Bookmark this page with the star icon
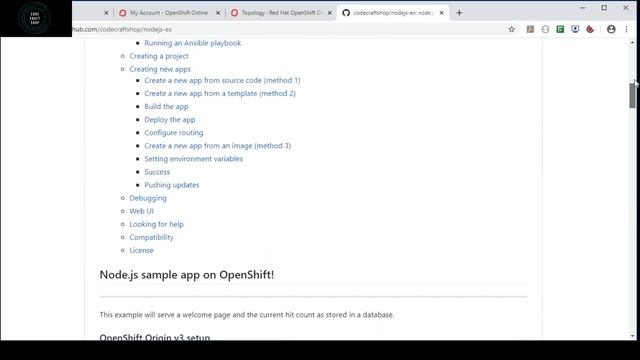 point(511,29)
